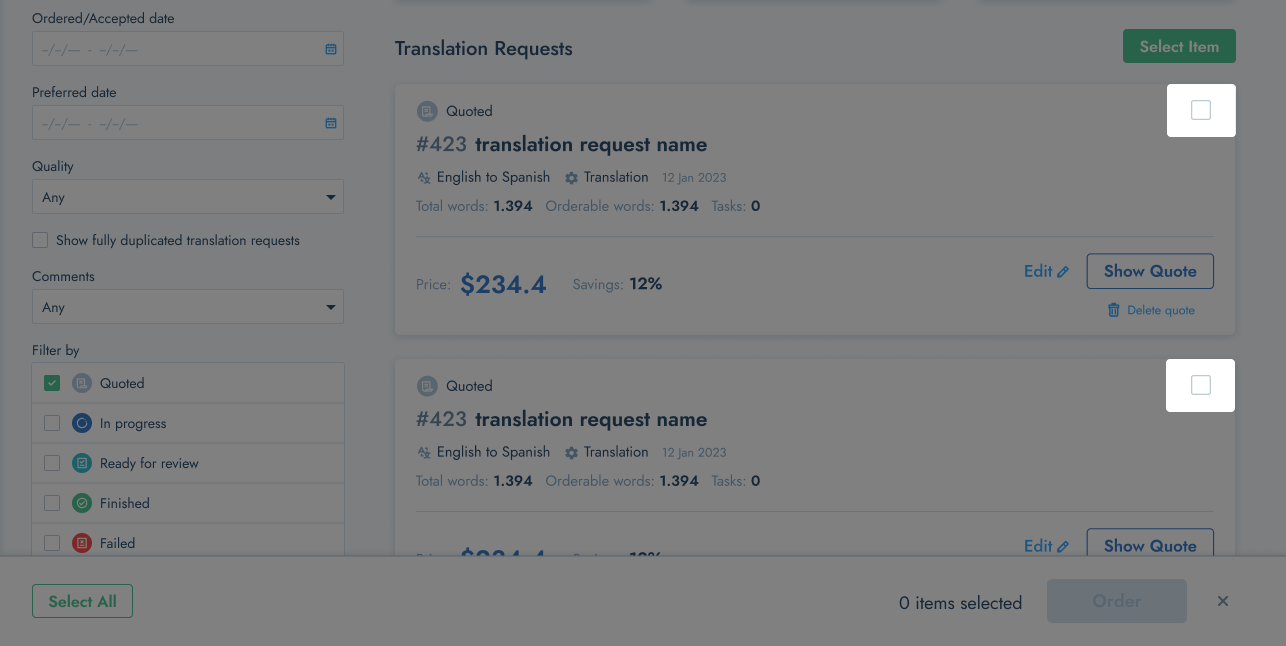
Task: Close the bottom selection bar
Action: tap(1223, 601)
